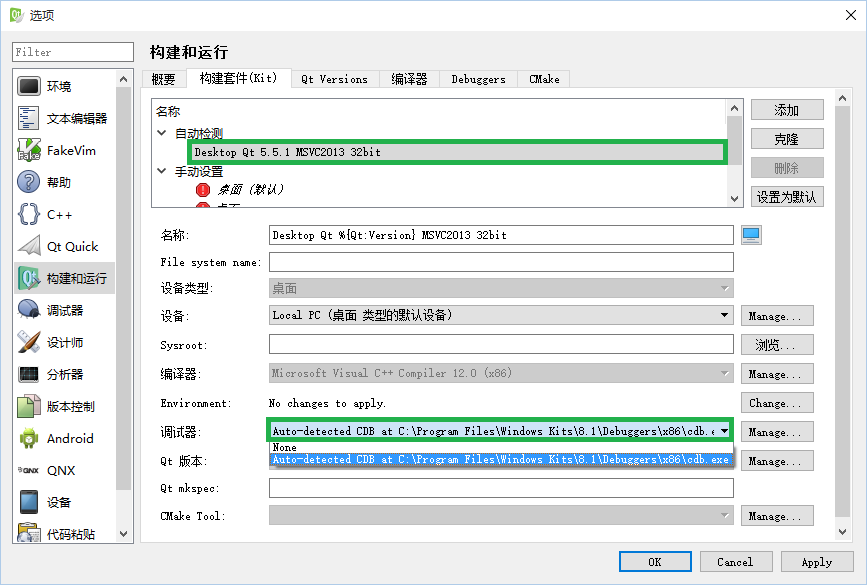Select the 桌面 (默认) kit entry
This screenshot has height=585, width=867.
(251, 190)
